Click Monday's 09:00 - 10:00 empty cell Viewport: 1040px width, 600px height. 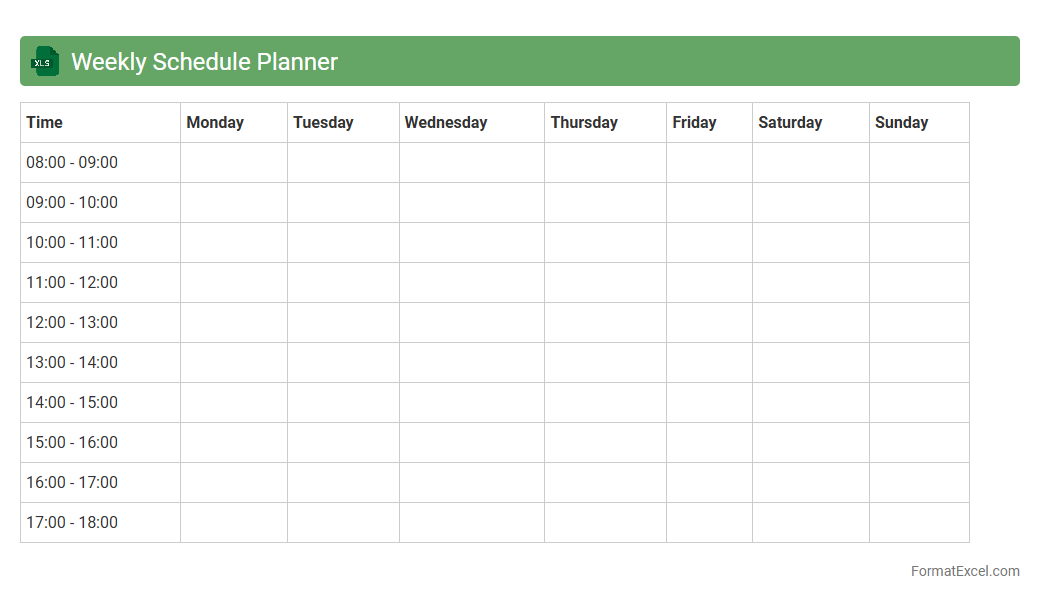234,202
